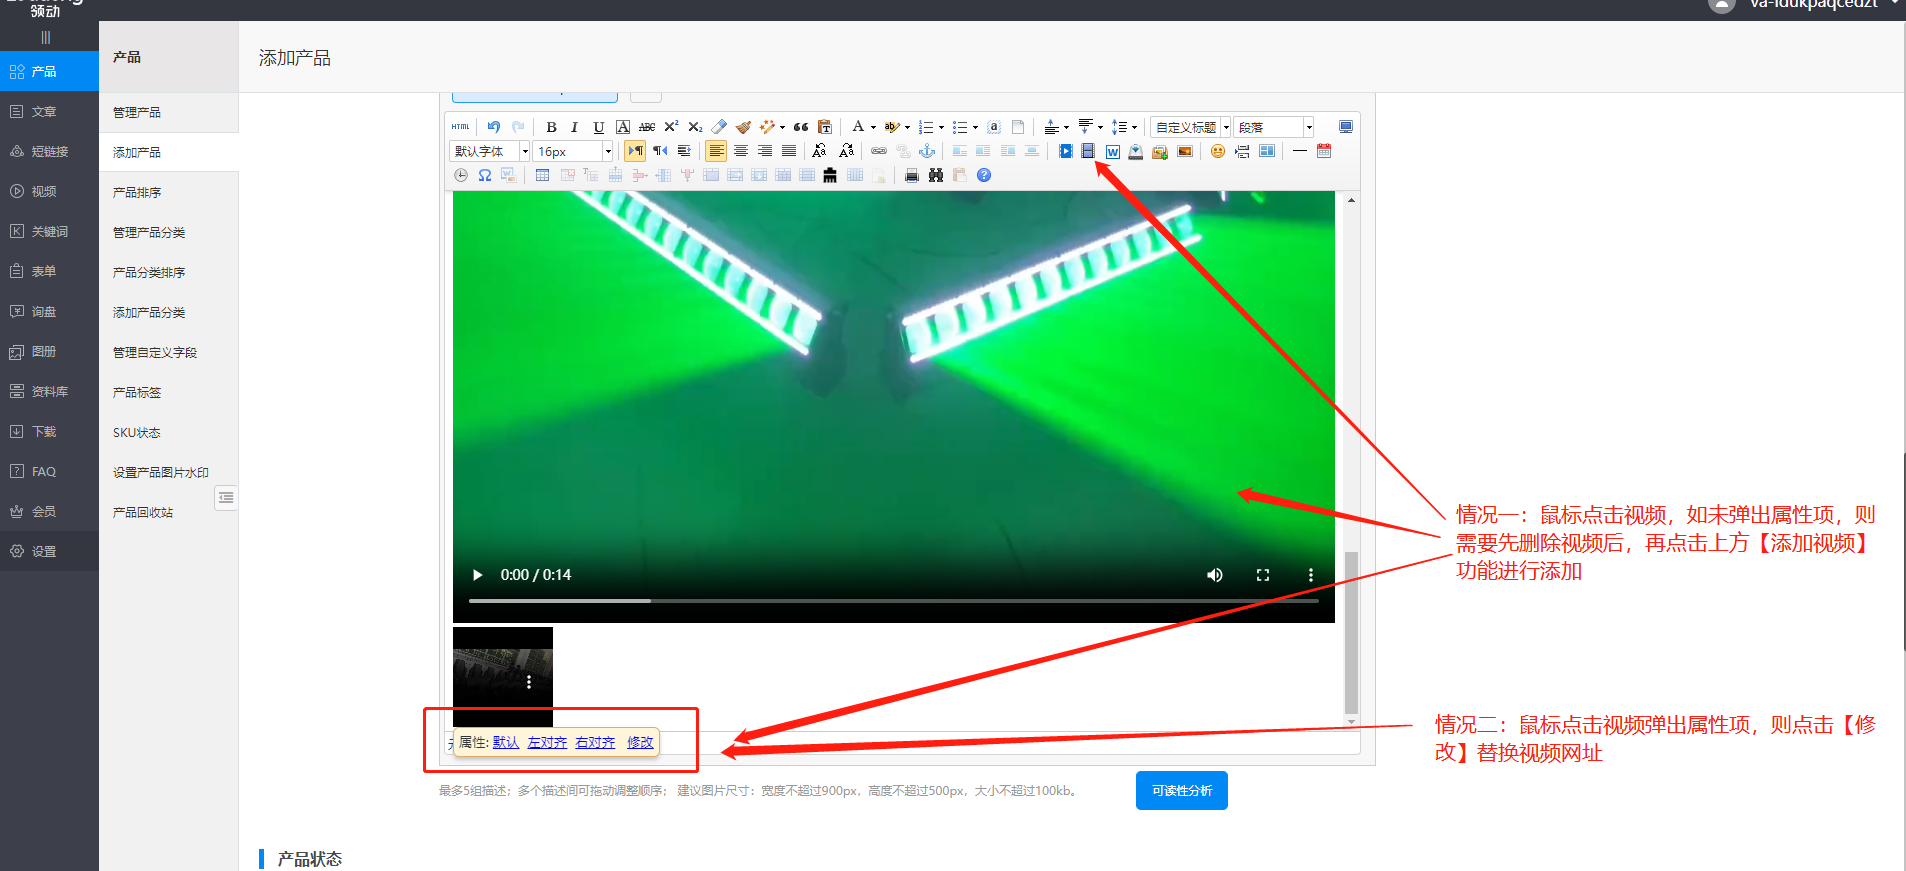Click the anchor icon in toolbar
This screenshot has height=871, width=1906.
[927, 151]
